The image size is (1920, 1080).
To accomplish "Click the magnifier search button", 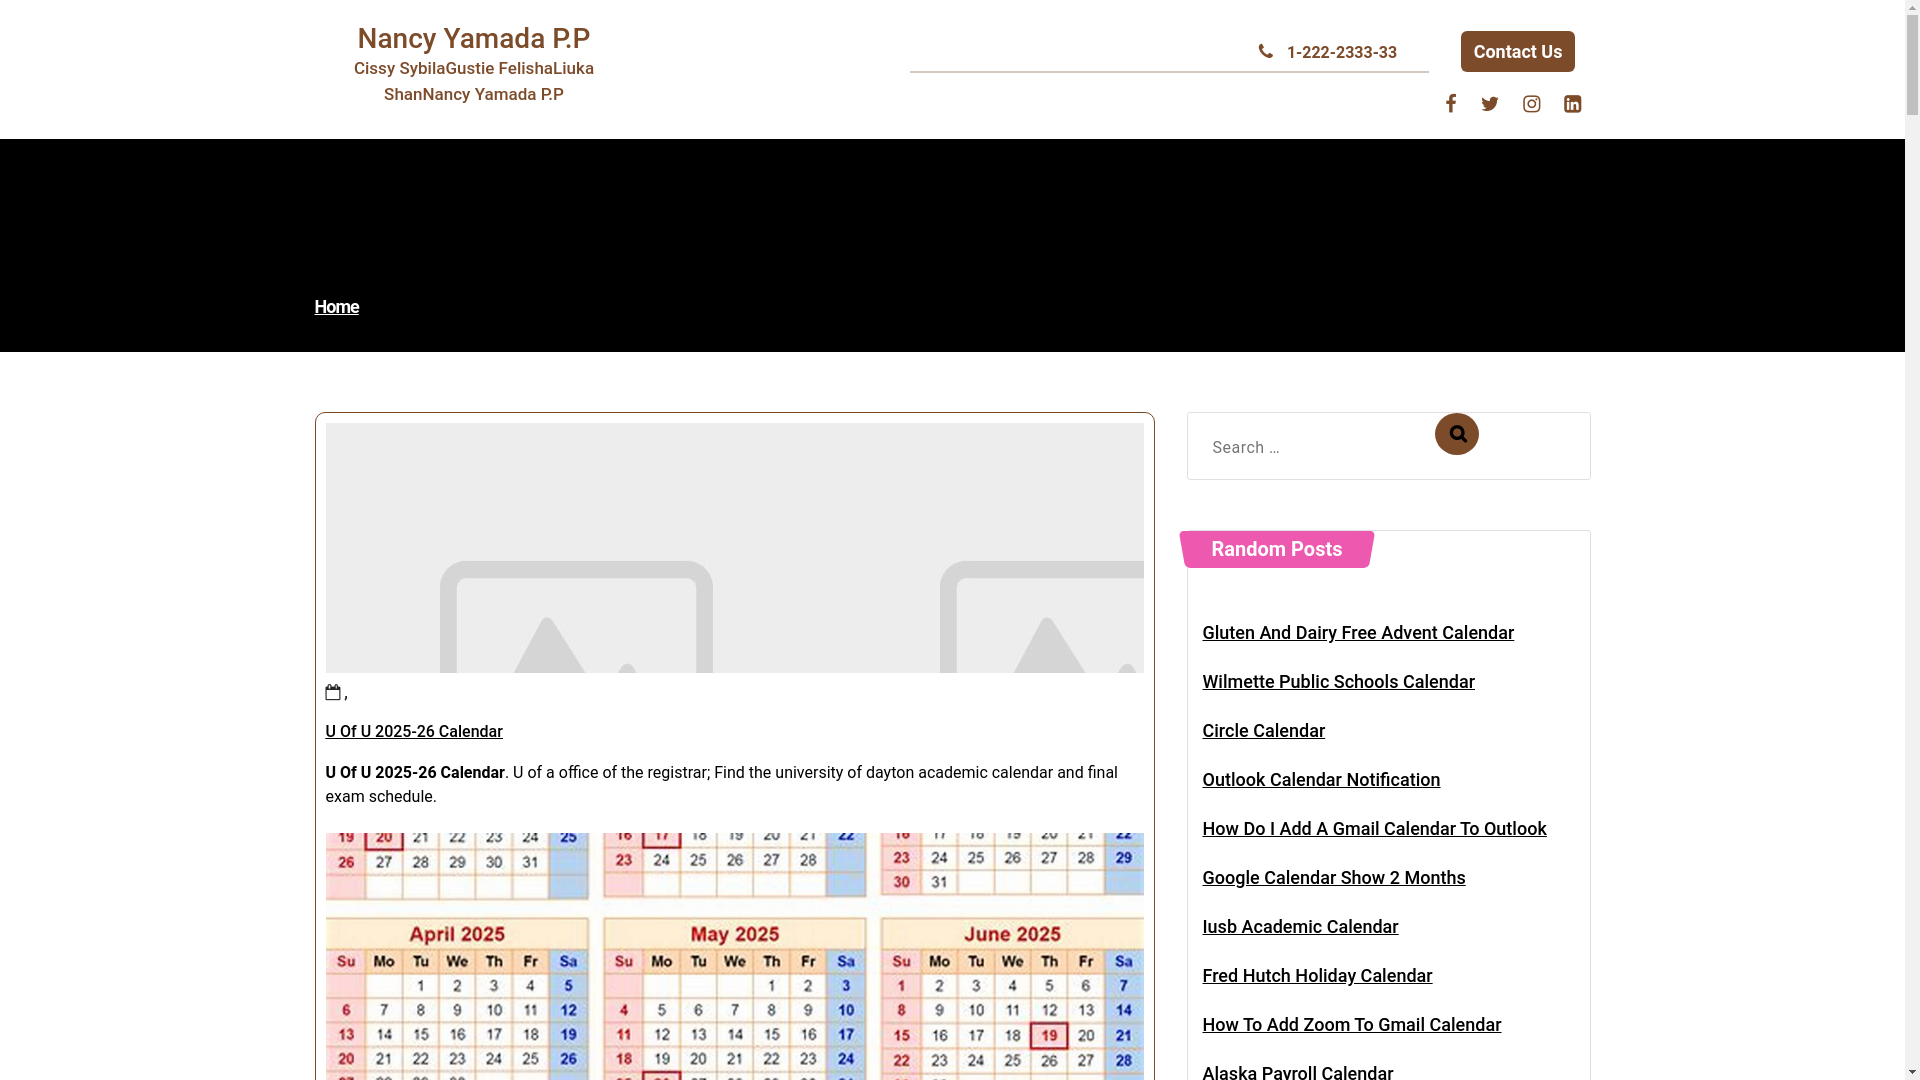I will (x=1457, y=434).
